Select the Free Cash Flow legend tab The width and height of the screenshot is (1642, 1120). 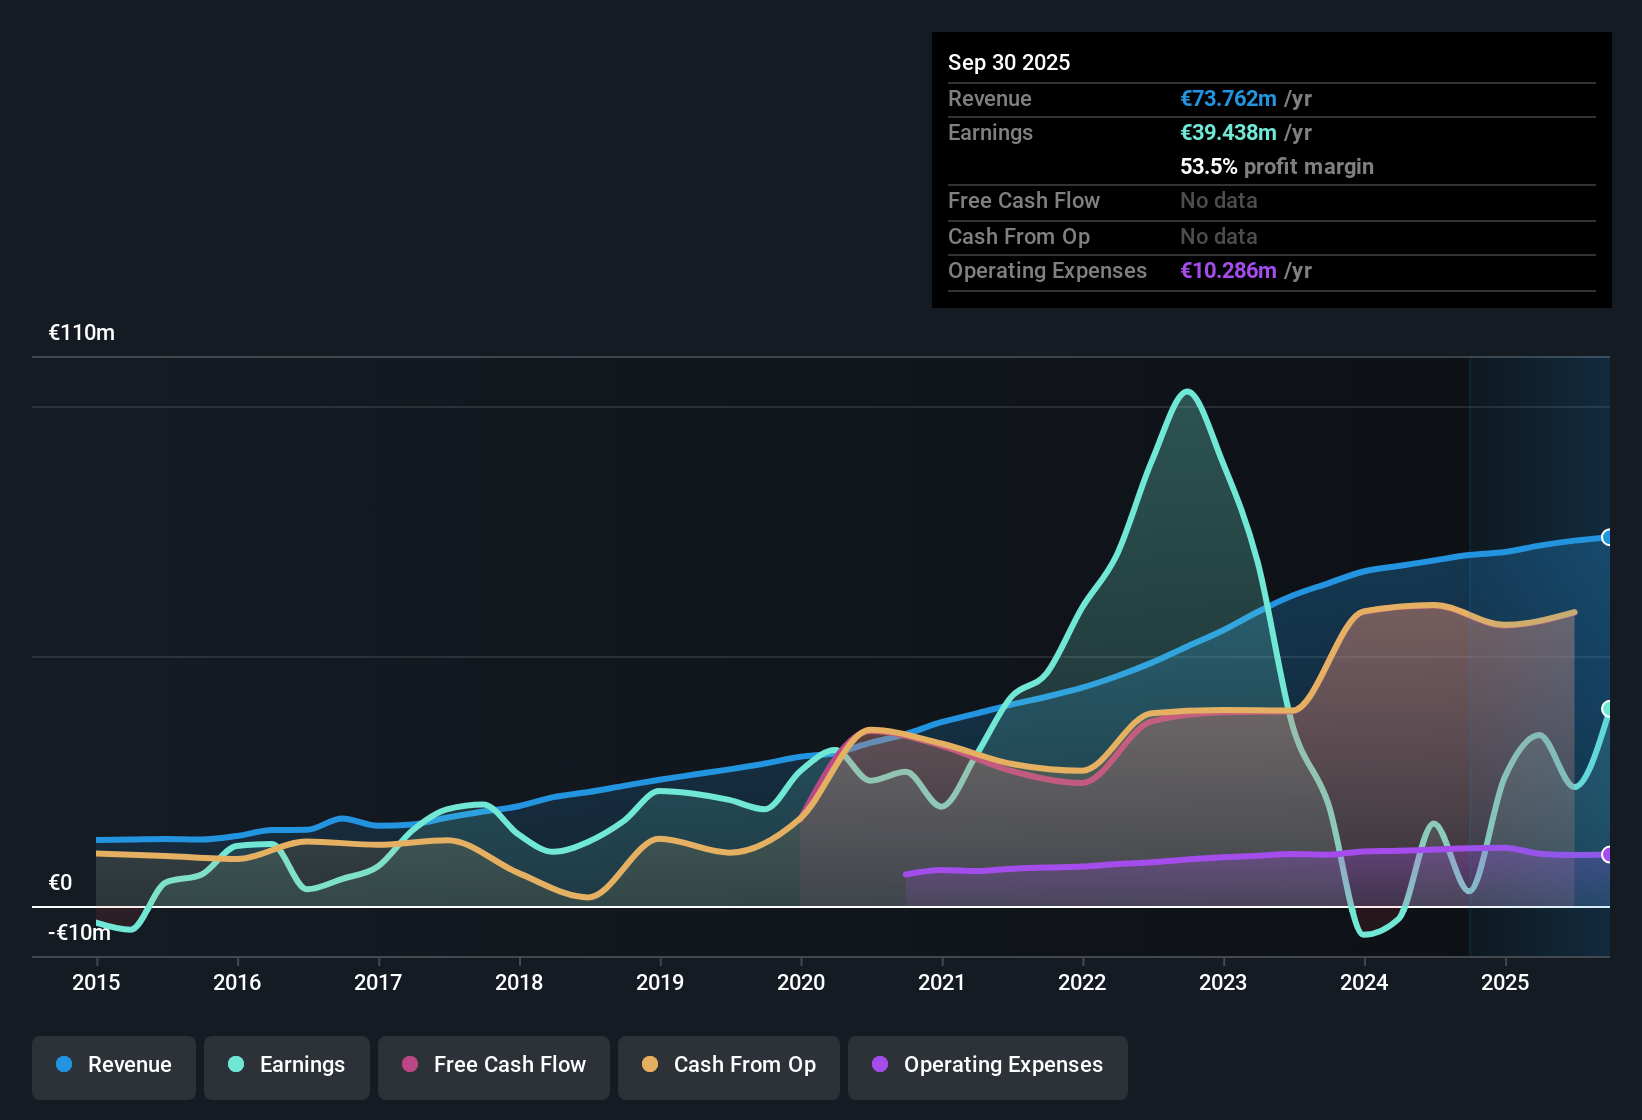[493, 1065]
